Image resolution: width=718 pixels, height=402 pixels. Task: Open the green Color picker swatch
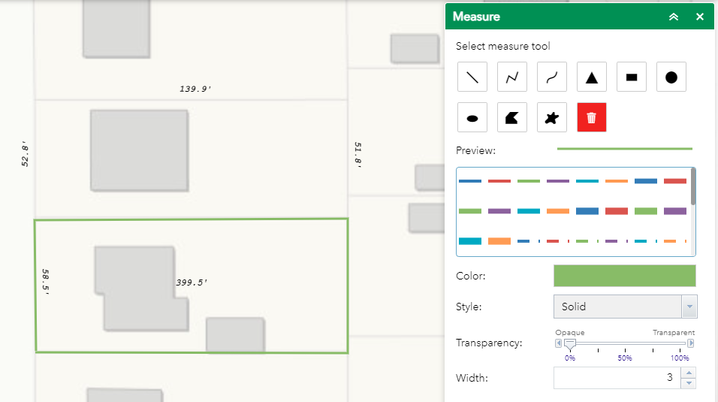[x=625, y=276]
